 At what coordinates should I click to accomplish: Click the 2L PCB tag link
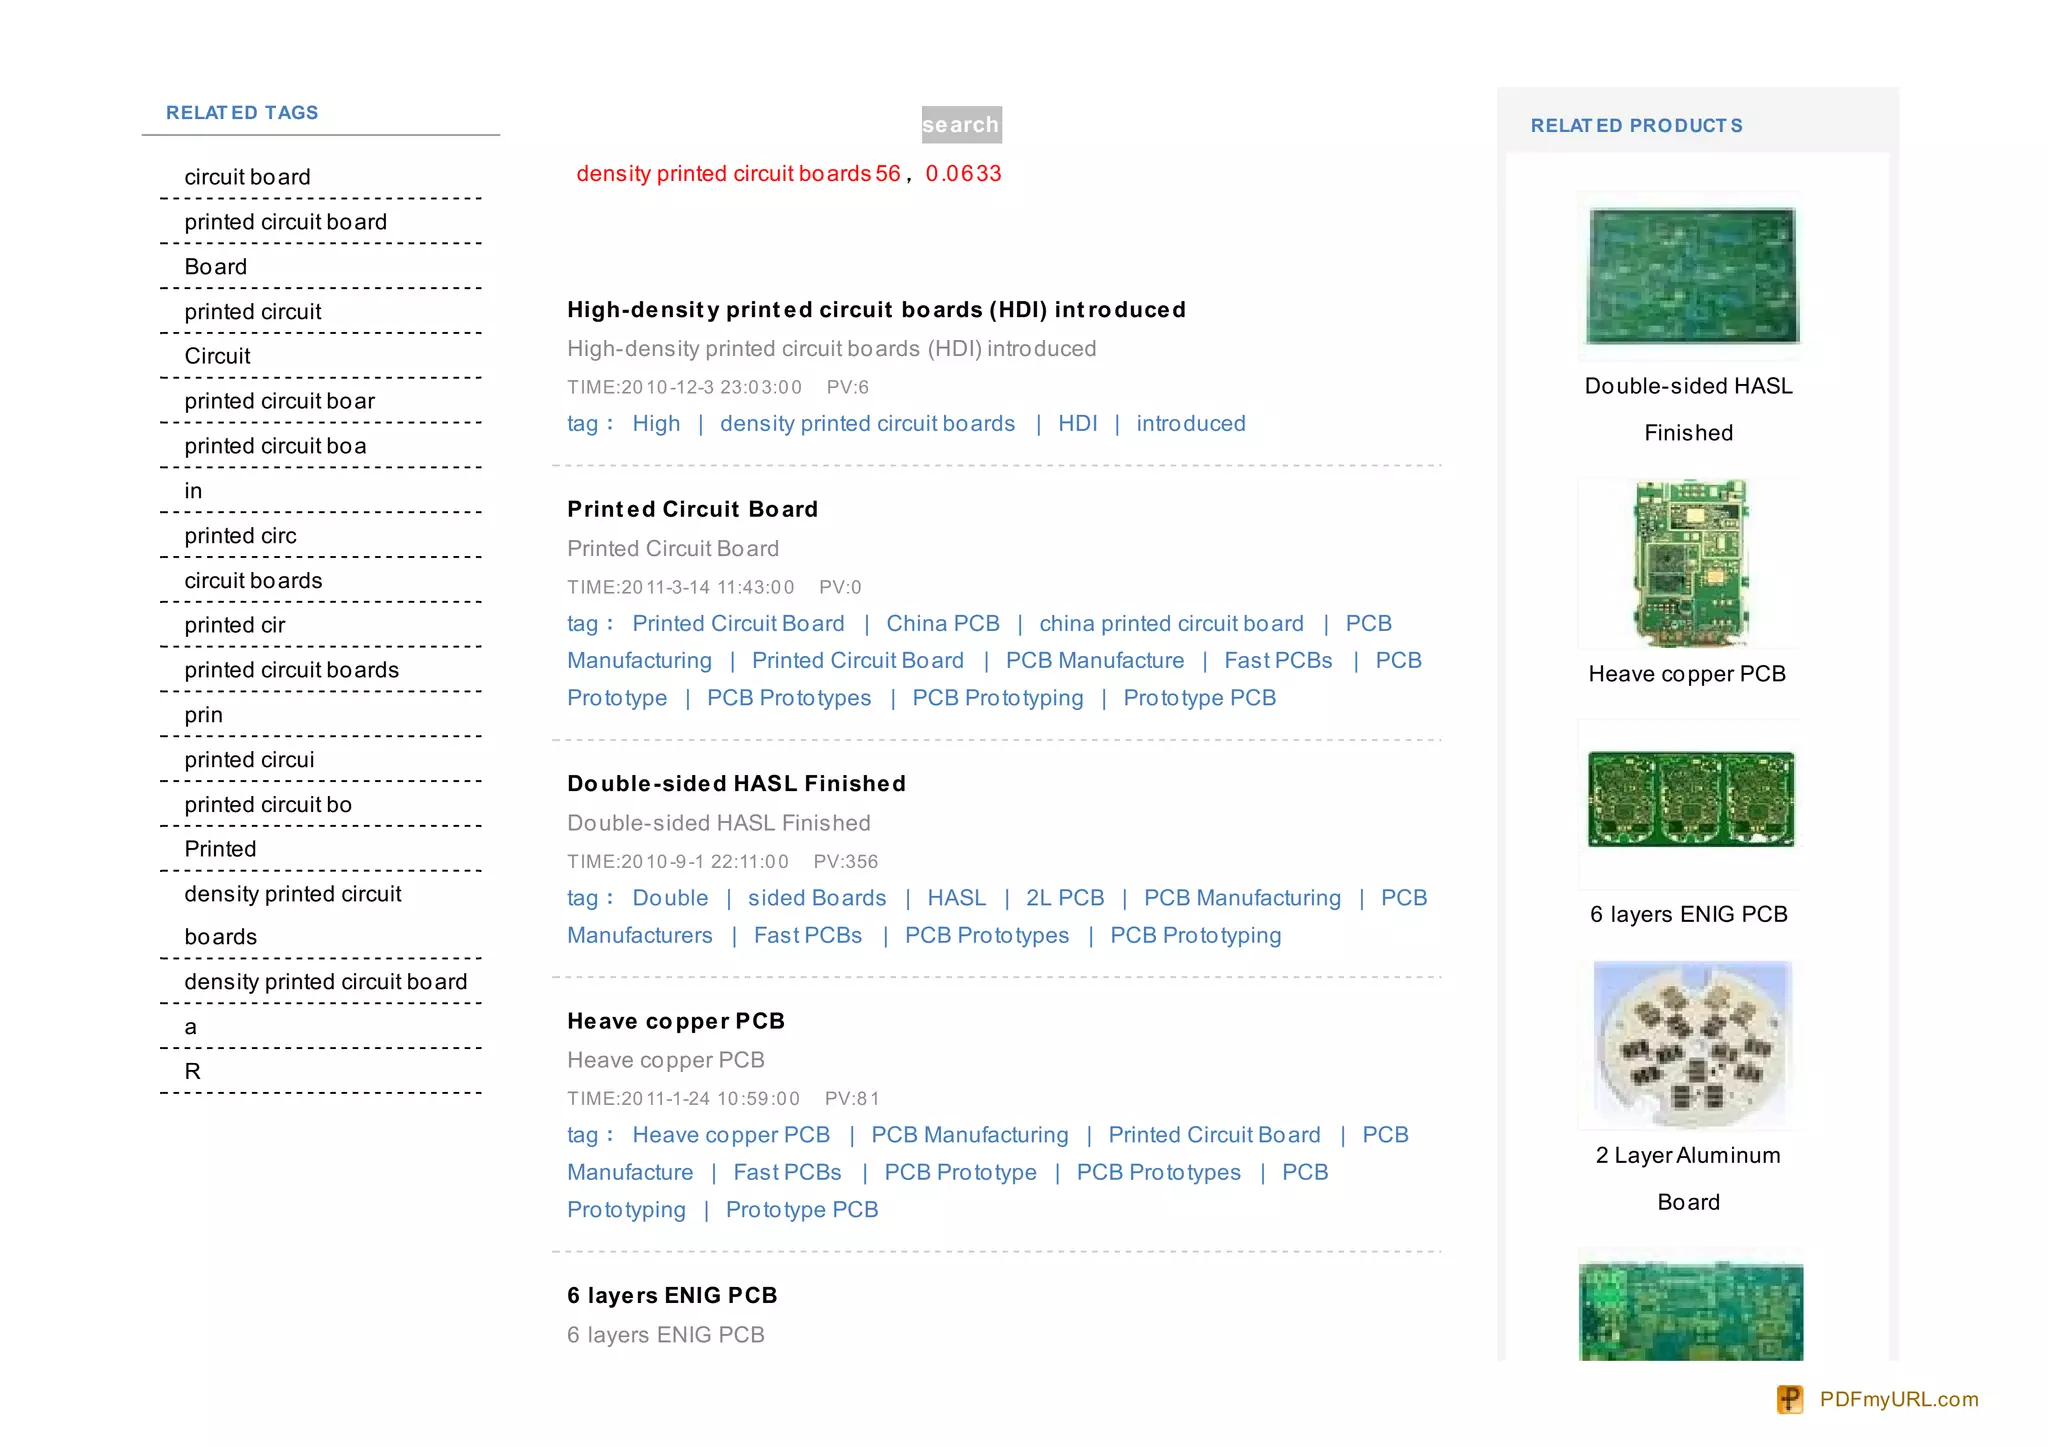tap(1064, 898)
